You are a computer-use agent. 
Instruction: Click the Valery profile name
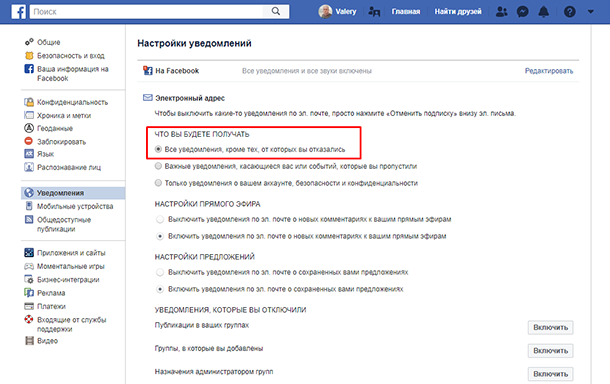click(346, 12)
